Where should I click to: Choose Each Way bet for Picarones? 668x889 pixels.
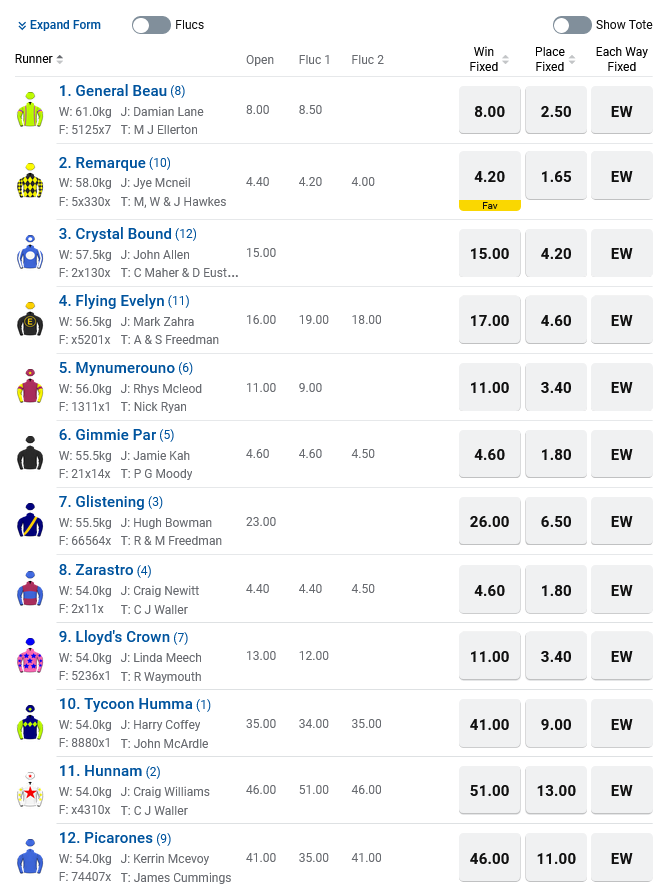622,858
